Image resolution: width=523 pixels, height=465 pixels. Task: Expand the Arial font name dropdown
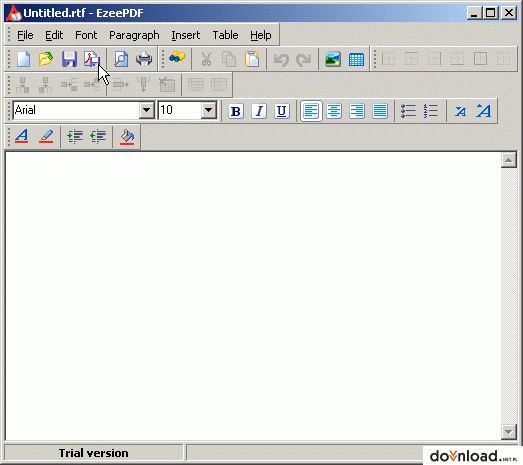pyautogui.click(x=146, y=110)
